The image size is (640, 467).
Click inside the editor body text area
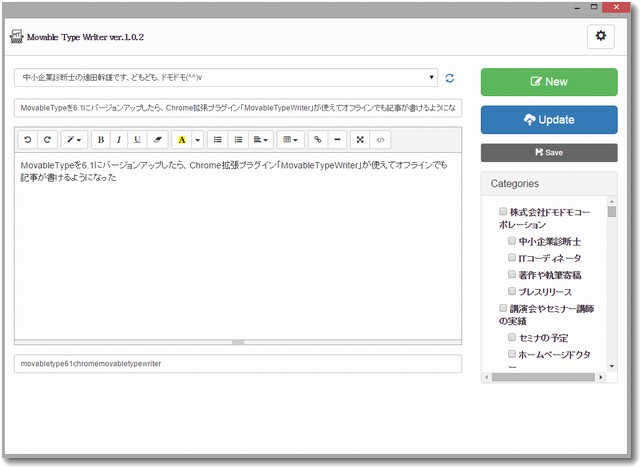pyautogui.click(x=238, y=246)
